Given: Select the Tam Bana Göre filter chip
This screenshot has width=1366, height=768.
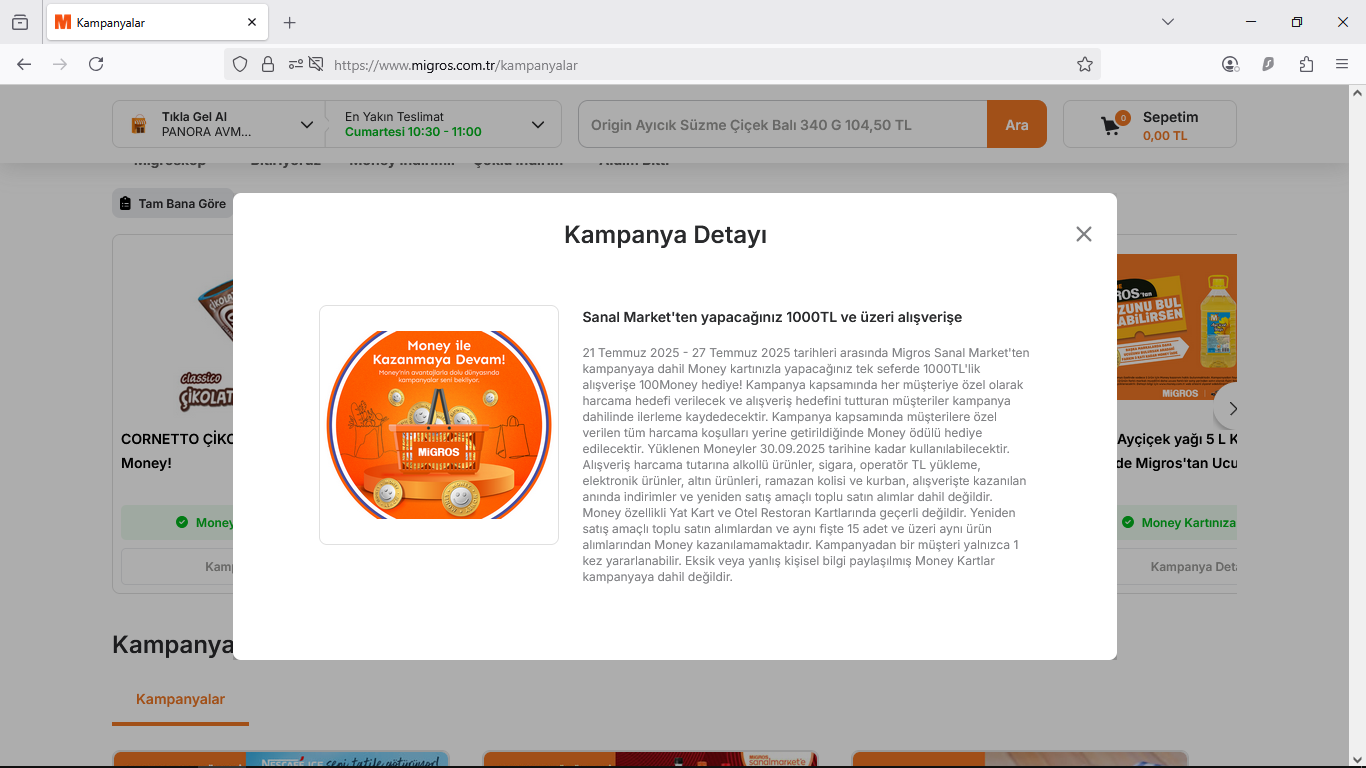Looking at the screenshot, I should [x=172, y=204].
